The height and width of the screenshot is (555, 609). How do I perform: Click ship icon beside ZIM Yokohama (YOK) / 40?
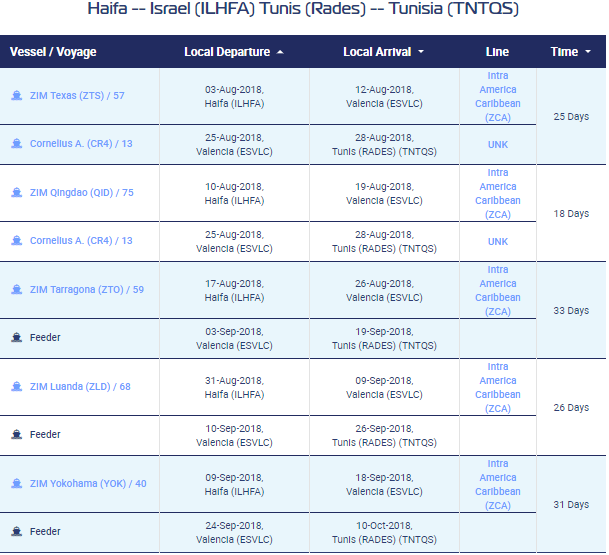tap(17, 484)
